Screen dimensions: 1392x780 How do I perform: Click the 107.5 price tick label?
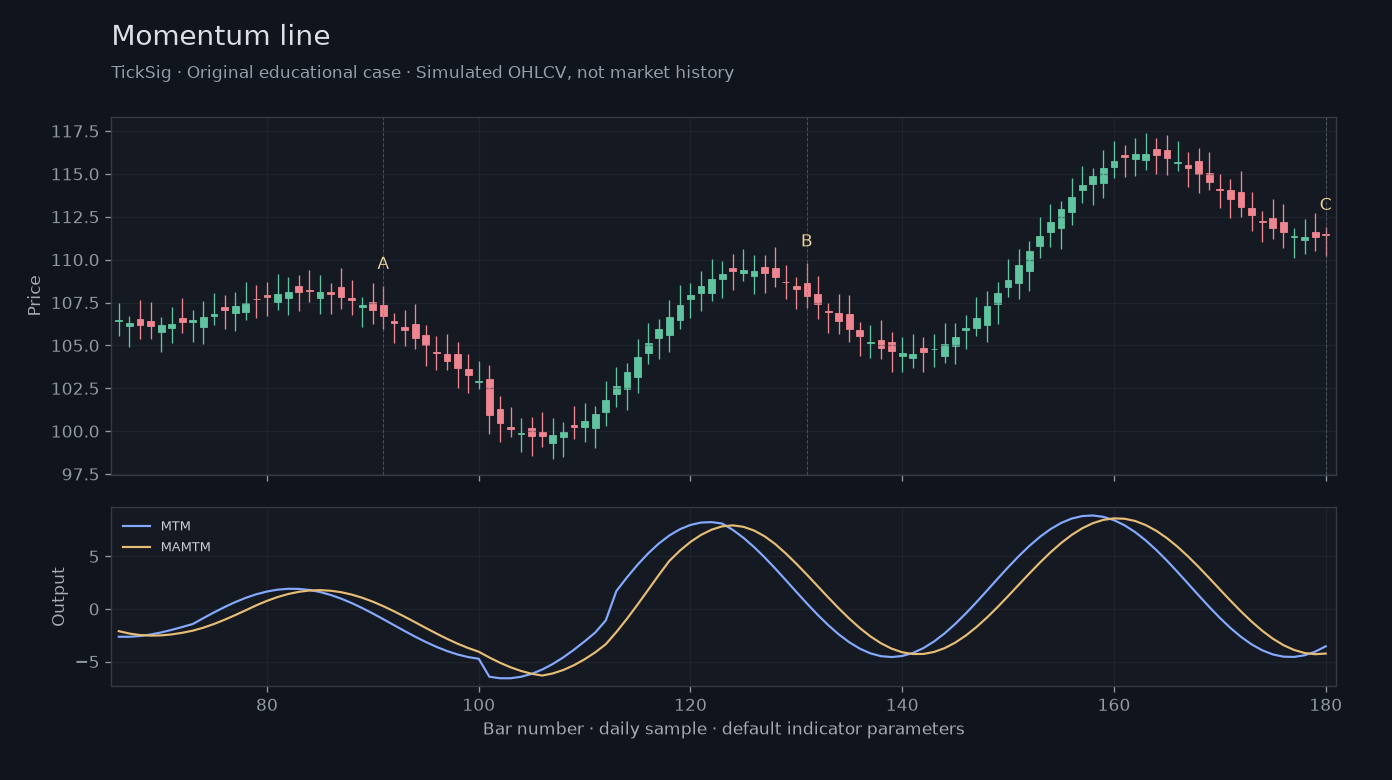[77, 303]
